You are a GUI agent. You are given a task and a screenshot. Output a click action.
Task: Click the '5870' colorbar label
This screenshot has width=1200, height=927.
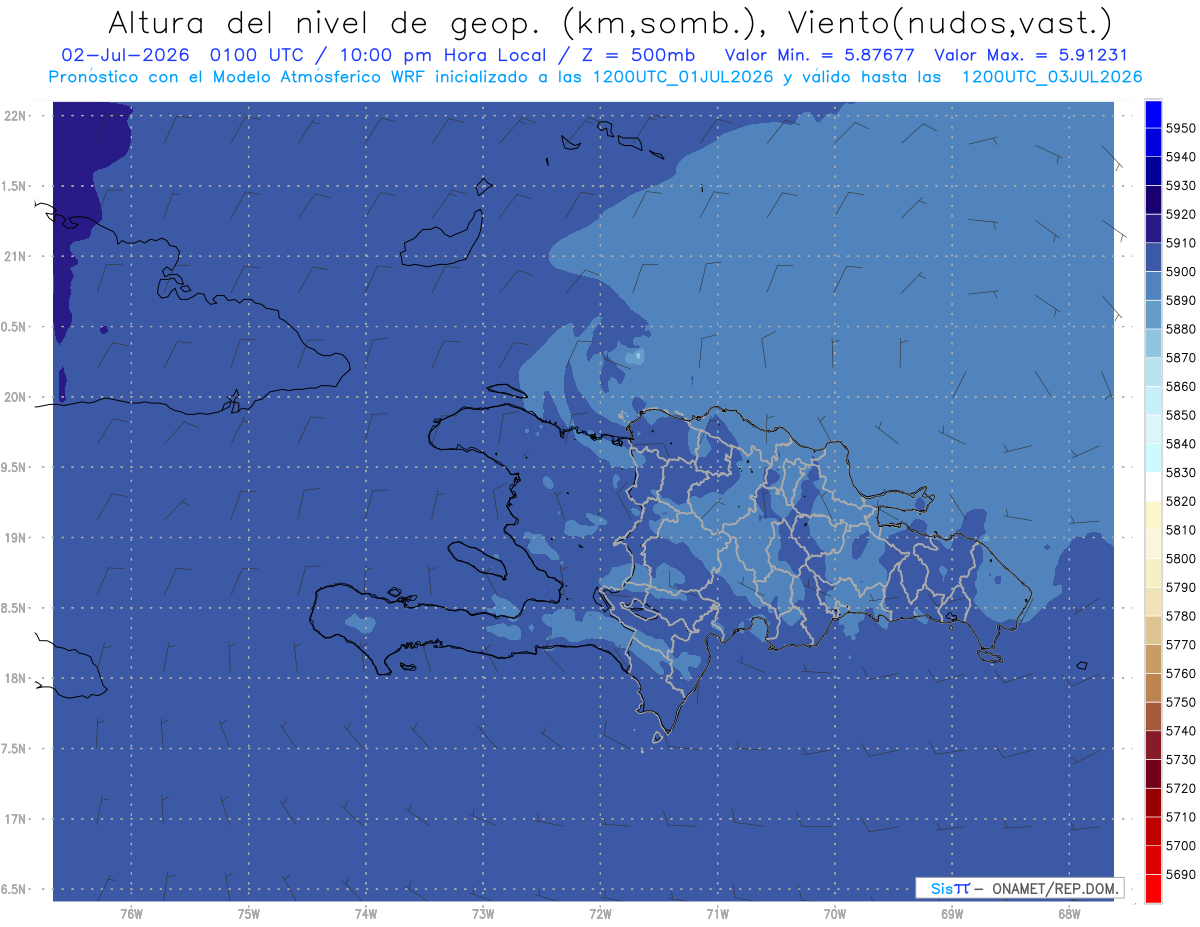click(x=1181, y=357)
